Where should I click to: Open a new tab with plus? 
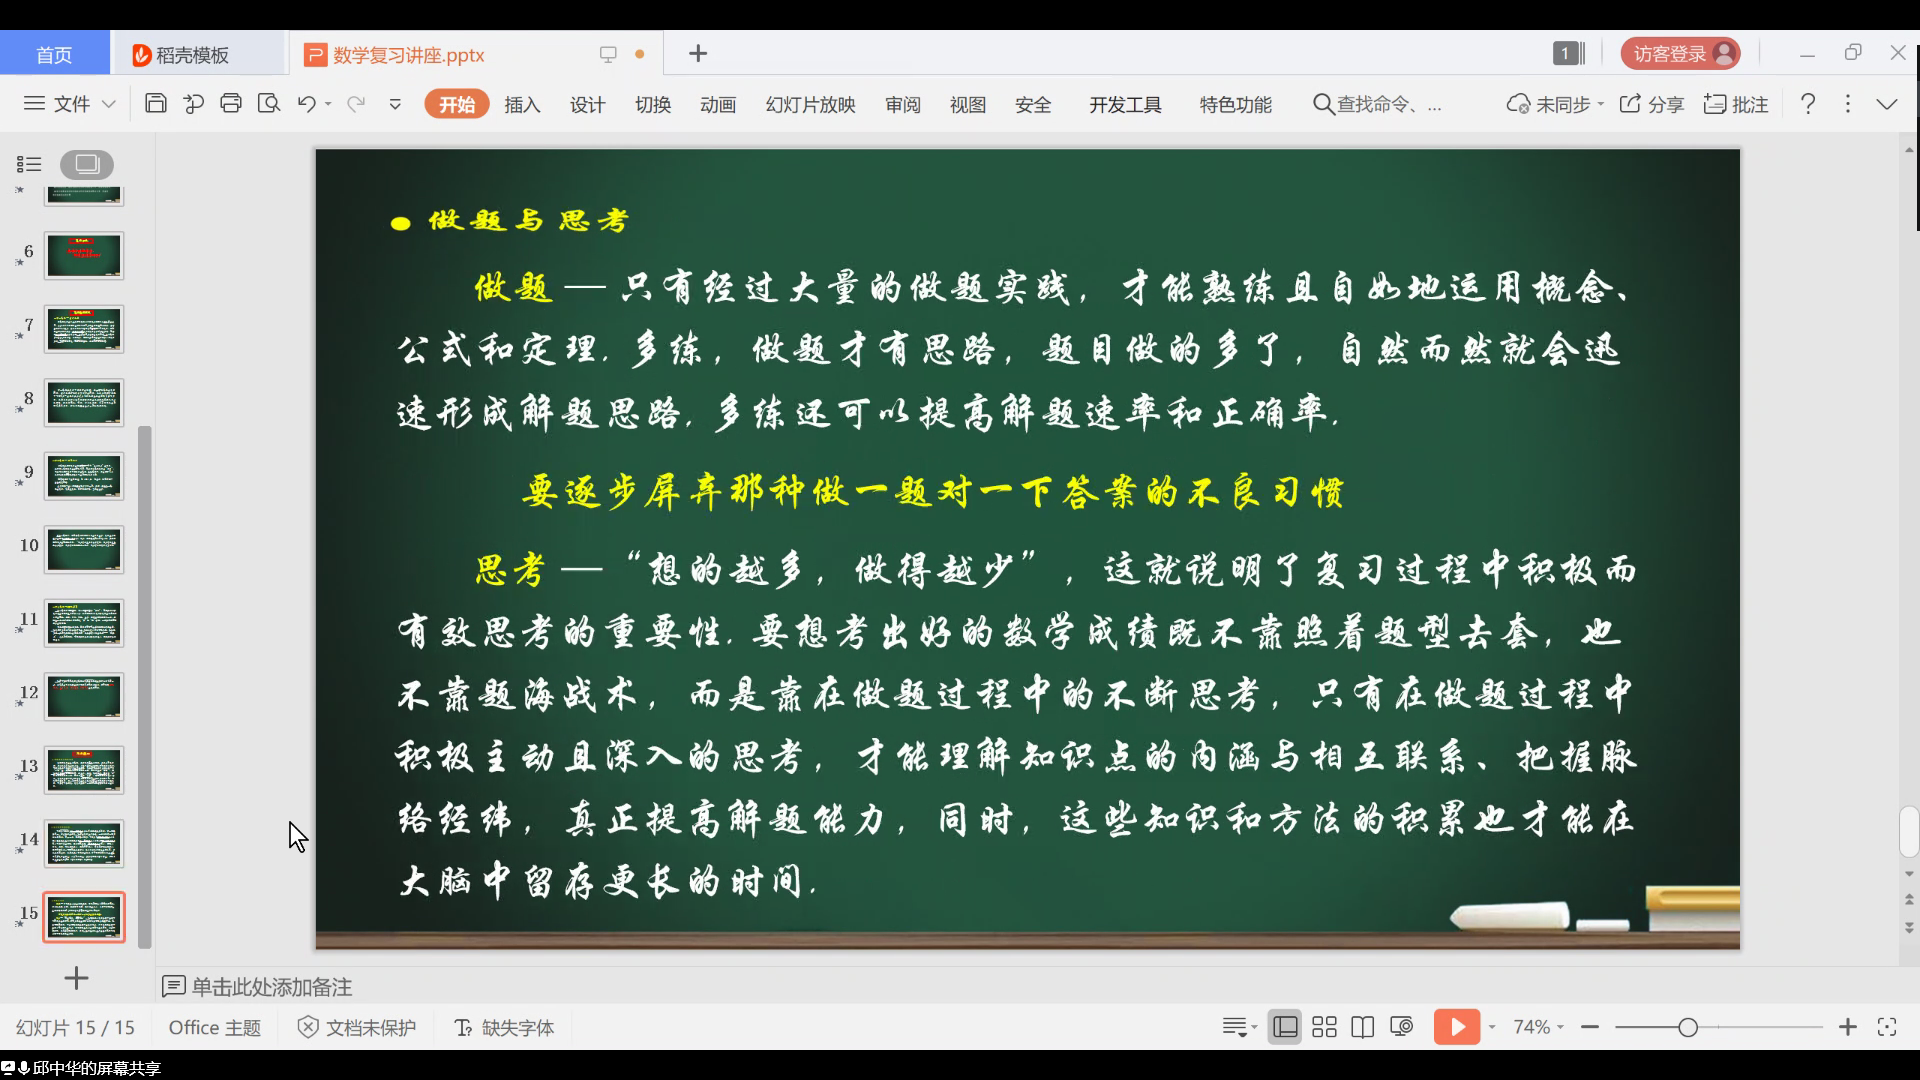click(698, 53)
